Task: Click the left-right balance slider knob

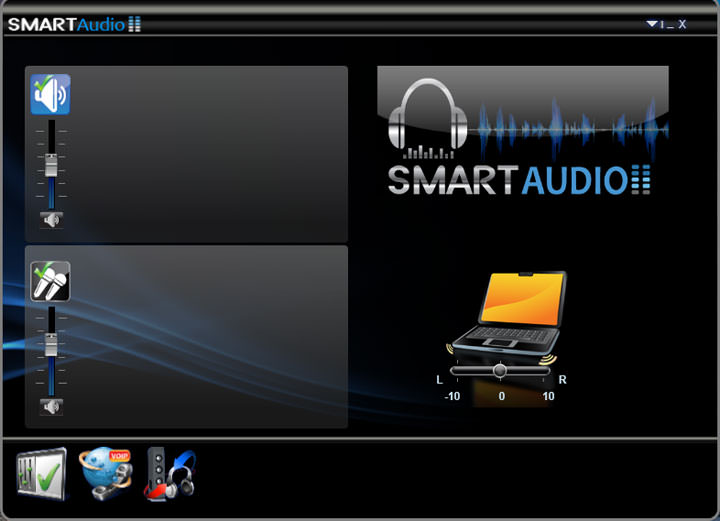Action: (500, 371)
